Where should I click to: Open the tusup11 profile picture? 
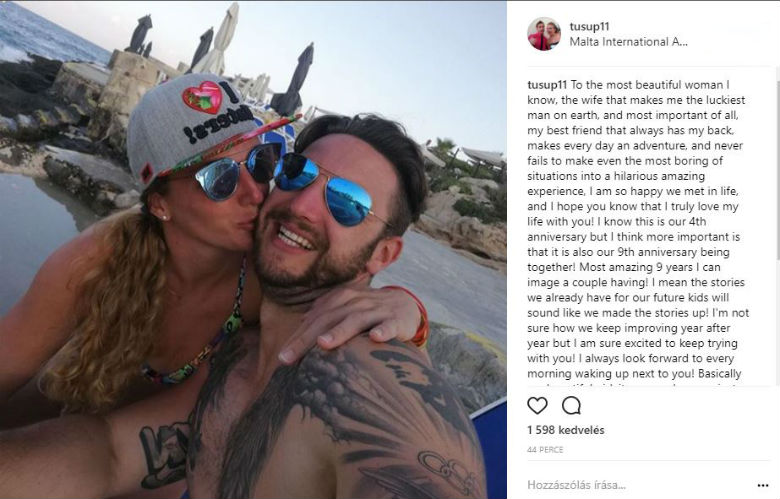[544, 34]
